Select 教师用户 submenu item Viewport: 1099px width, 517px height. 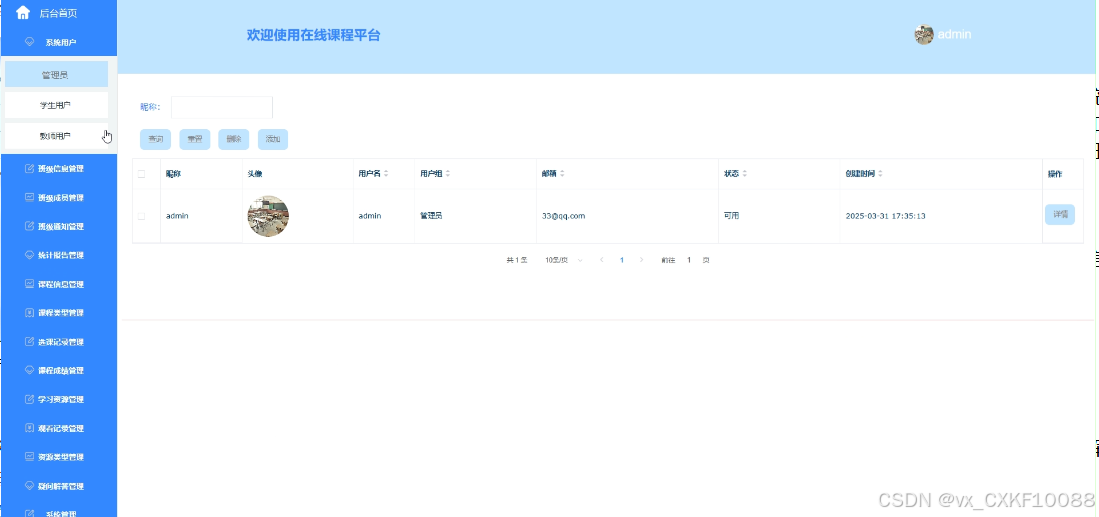pyautogui.click(x=56, y=136)
